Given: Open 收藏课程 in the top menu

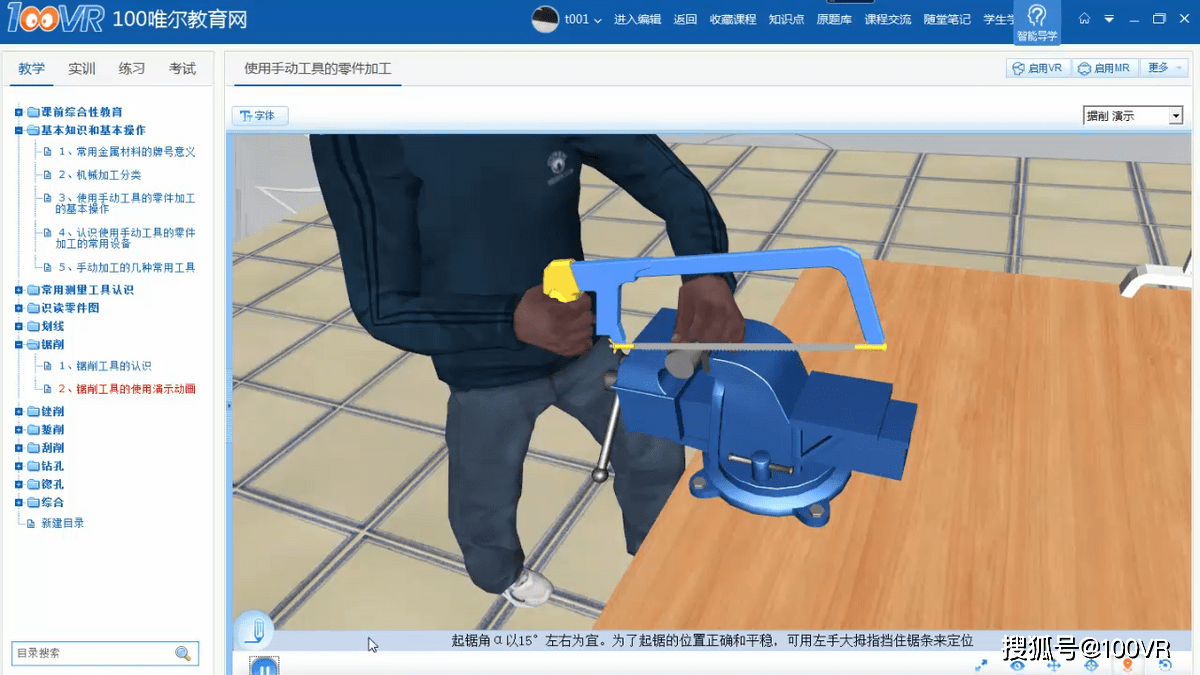Looking at the screenshot, I should (x=733, y=19).
